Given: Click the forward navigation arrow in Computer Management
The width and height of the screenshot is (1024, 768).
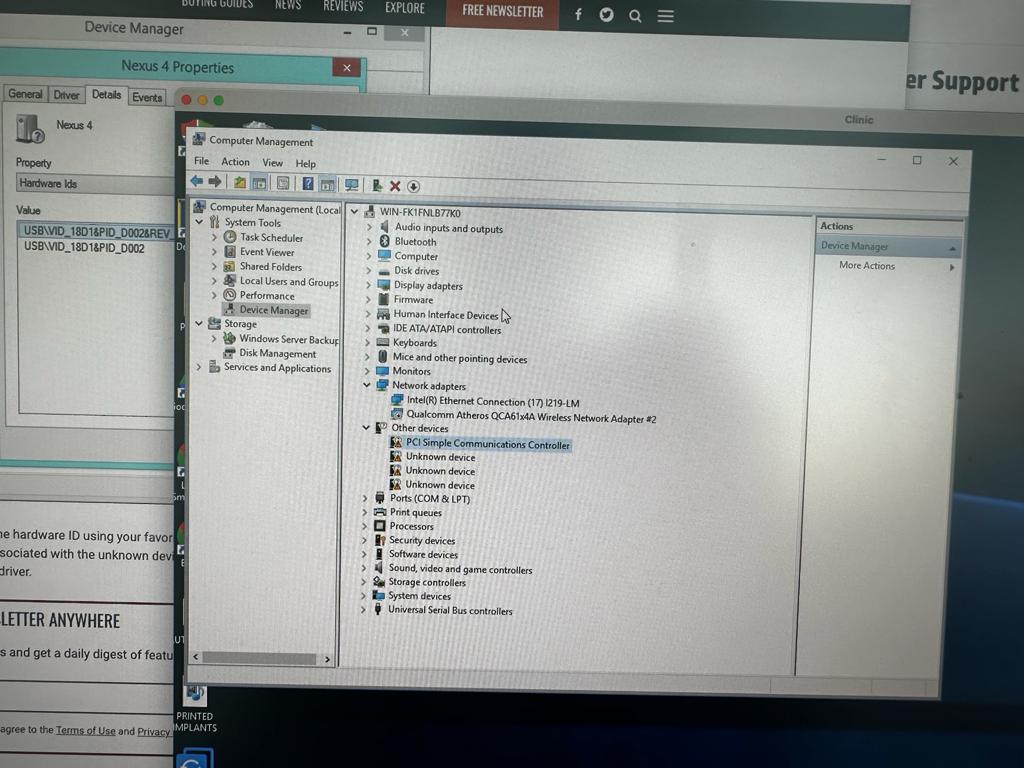Looking at the screenshot, I should click(x=215, y=182).
